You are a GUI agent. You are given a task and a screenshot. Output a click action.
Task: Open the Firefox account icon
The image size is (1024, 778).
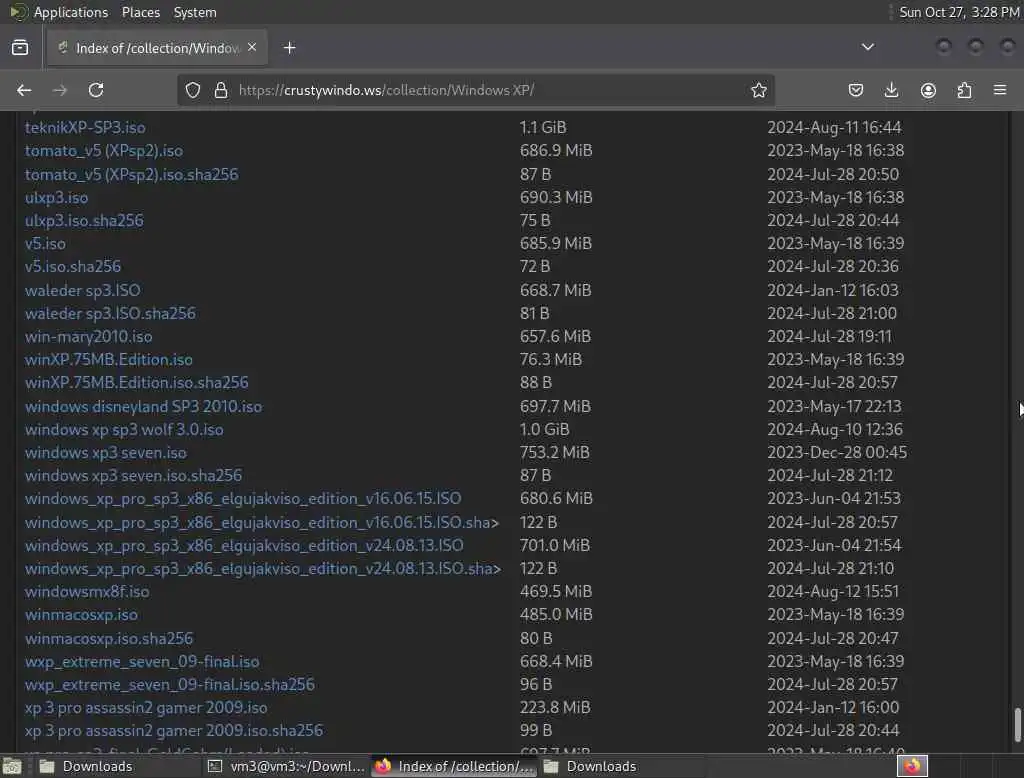pos(928,90)
